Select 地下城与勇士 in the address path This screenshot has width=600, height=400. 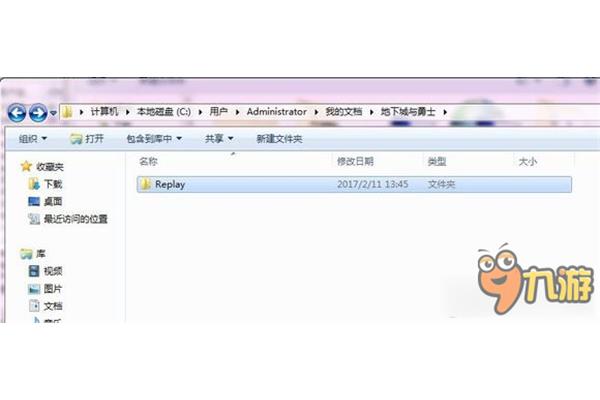point(408,112)
